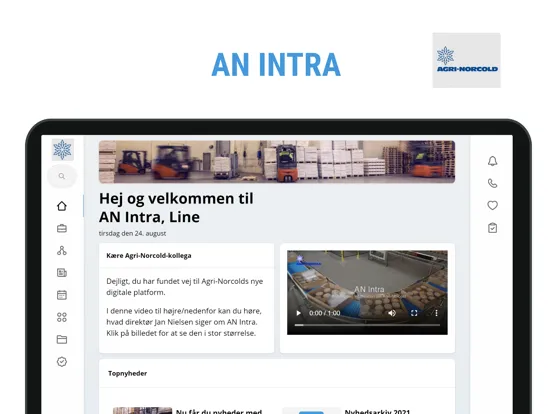
Task: Open the checkmark badge icon in sidebar
Action: click(x=62, y=362)
